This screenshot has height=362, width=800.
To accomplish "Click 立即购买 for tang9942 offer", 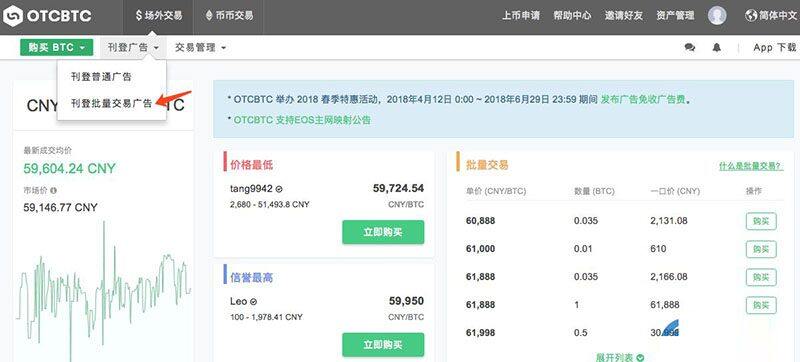I will click(x=383, y=232).
